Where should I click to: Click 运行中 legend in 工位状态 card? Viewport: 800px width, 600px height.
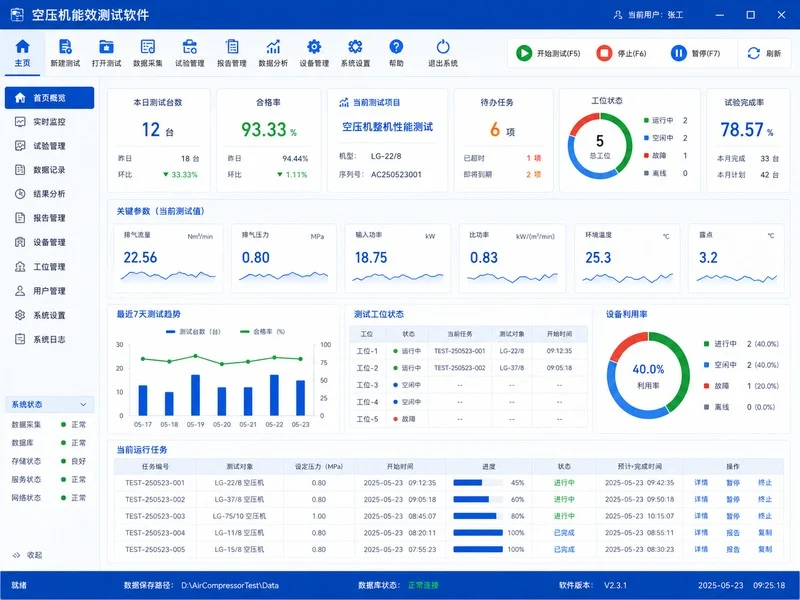point(666,120)
